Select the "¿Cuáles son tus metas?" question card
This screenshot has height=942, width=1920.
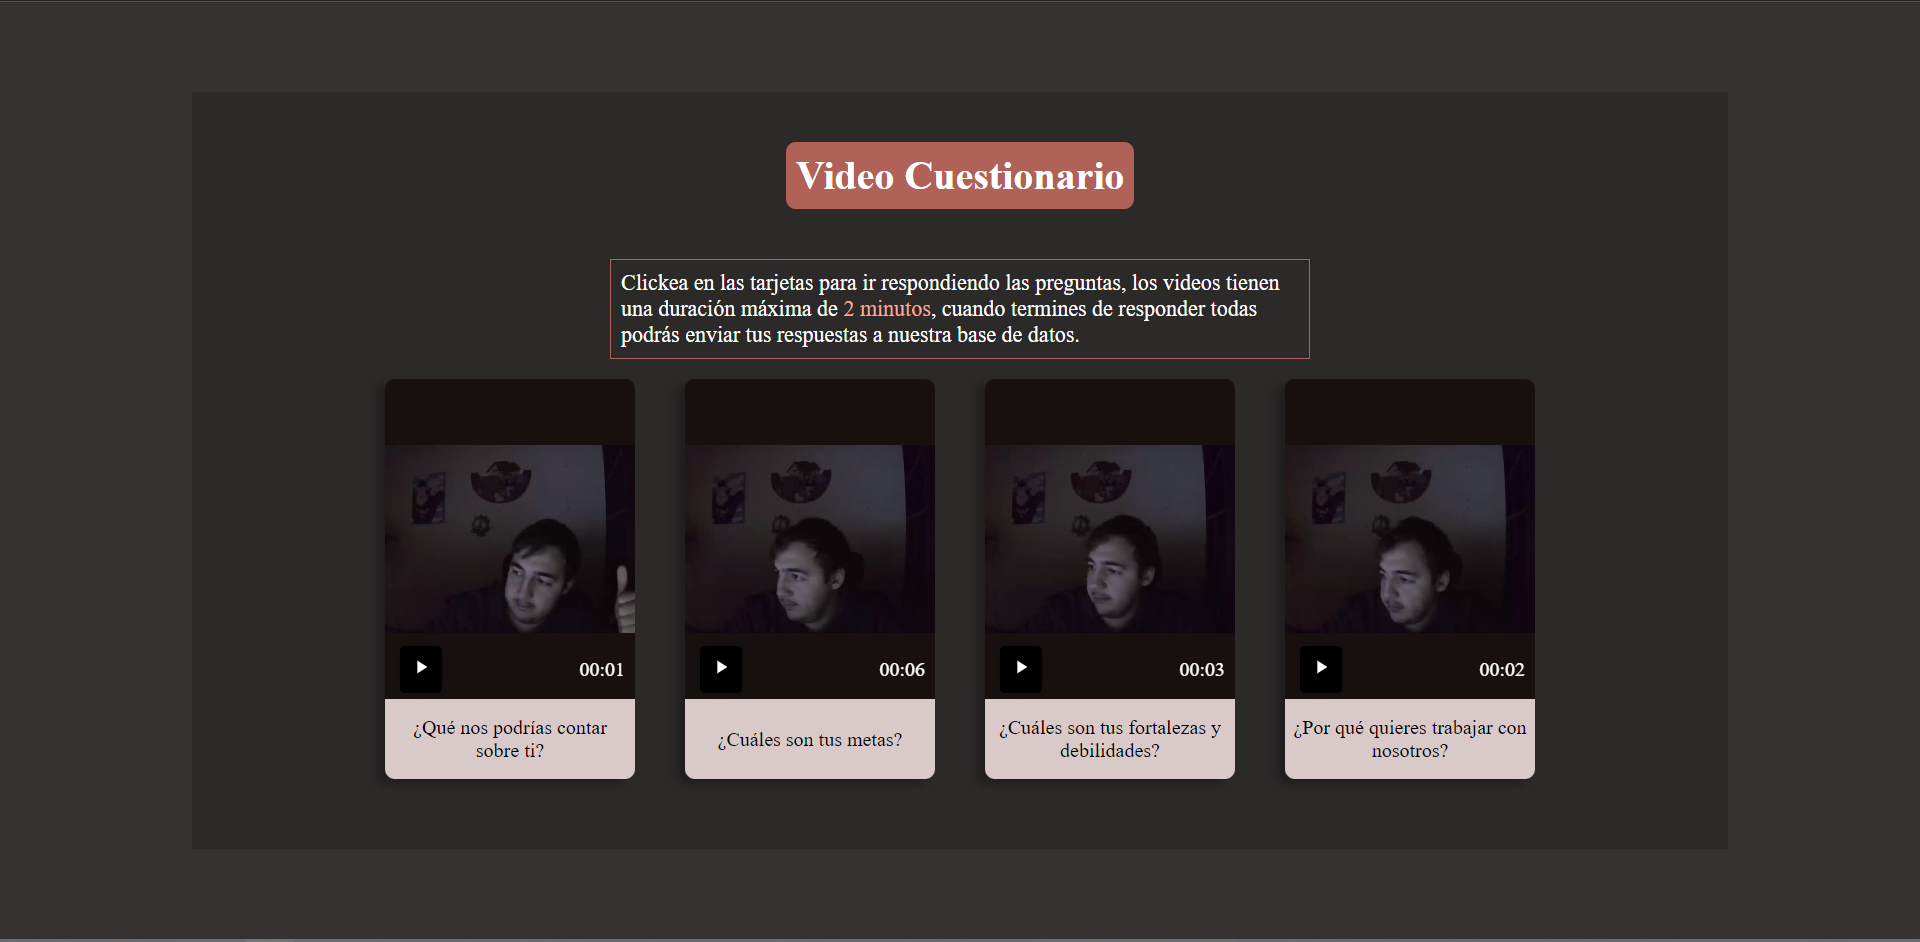(x=809, y=739)
